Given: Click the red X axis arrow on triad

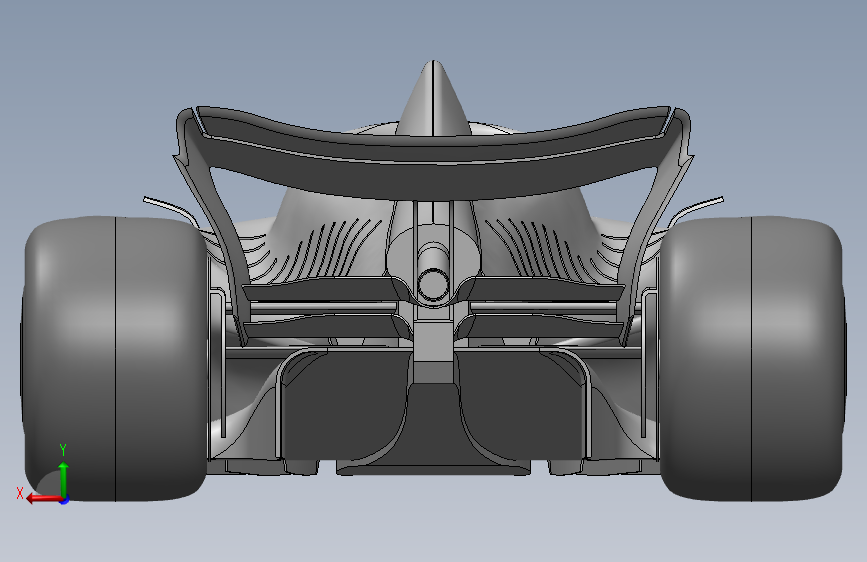Looking at the screenshot, I should (x=44, y=498).
